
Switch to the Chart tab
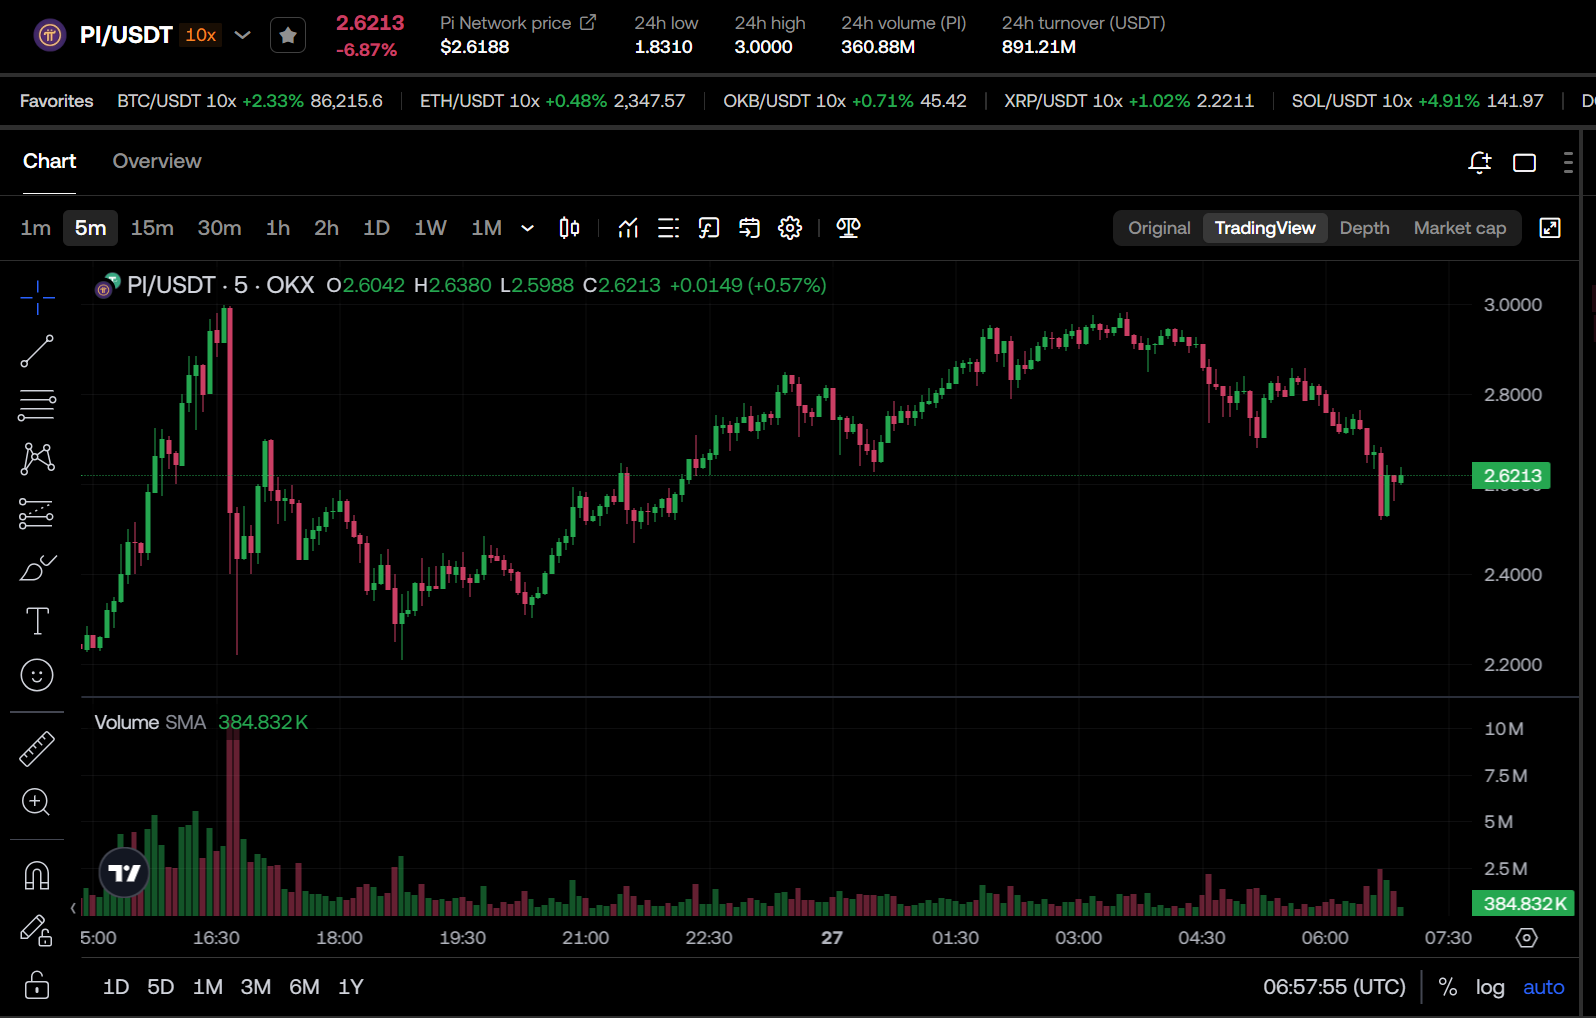click(x=49, y=161)
